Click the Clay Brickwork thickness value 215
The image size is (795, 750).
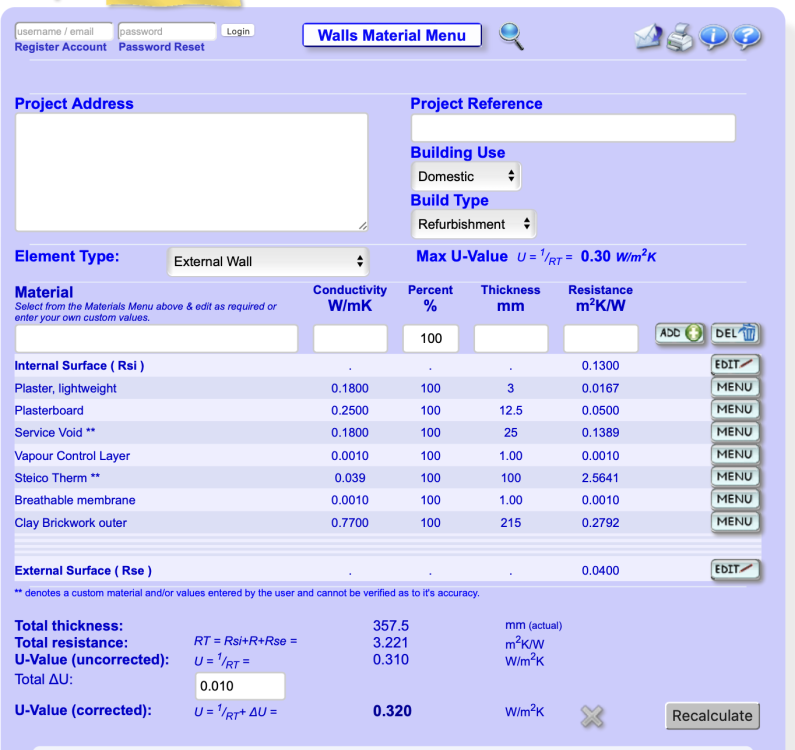pos(511,523)
